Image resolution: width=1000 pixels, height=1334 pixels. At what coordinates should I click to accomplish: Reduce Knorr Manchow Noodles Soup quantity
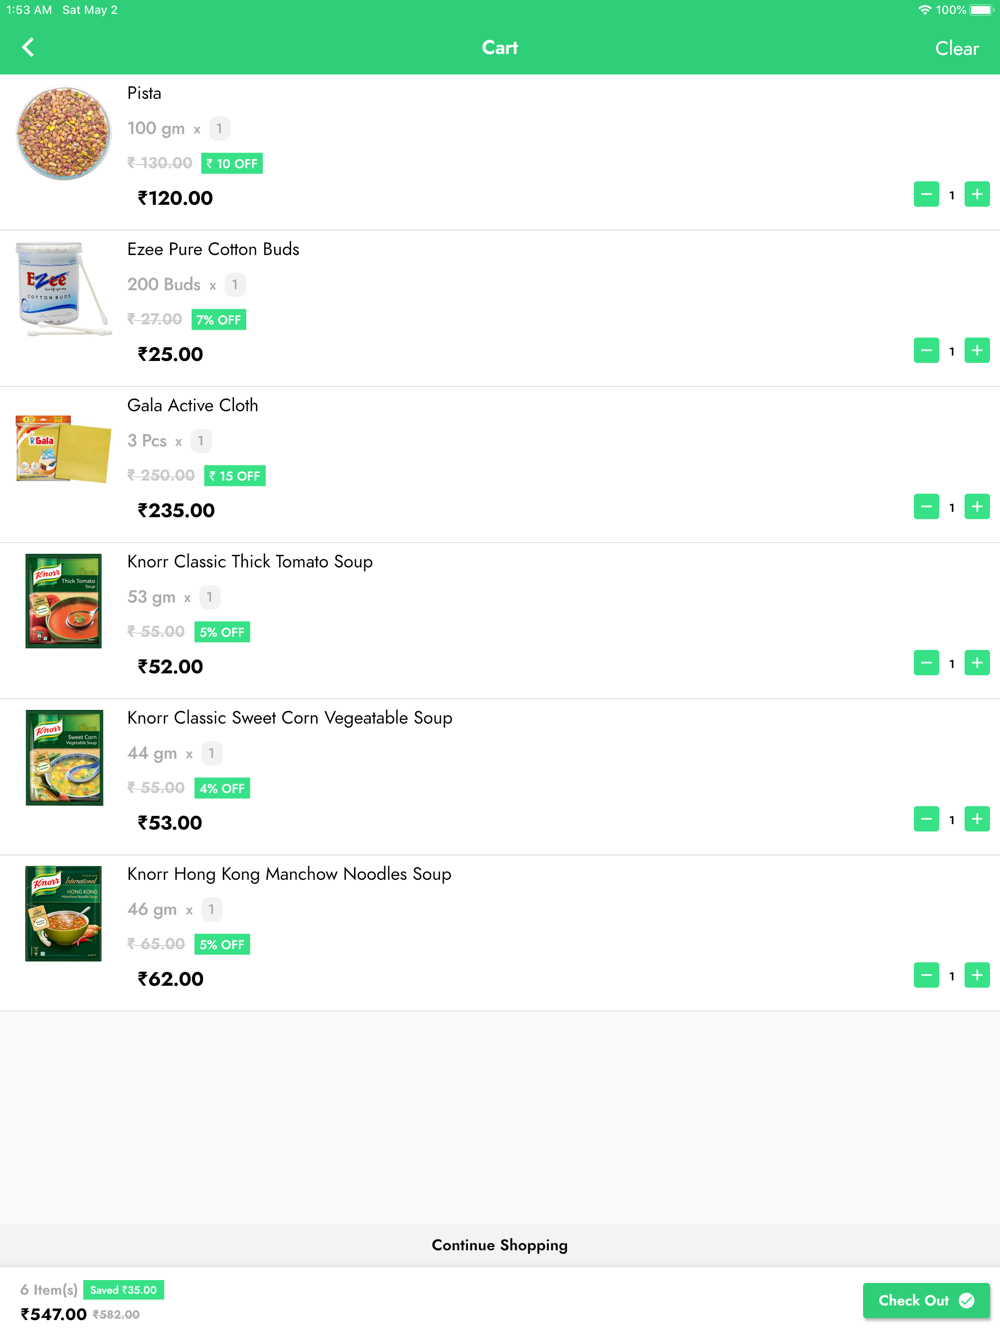click(x=926, y=975)
